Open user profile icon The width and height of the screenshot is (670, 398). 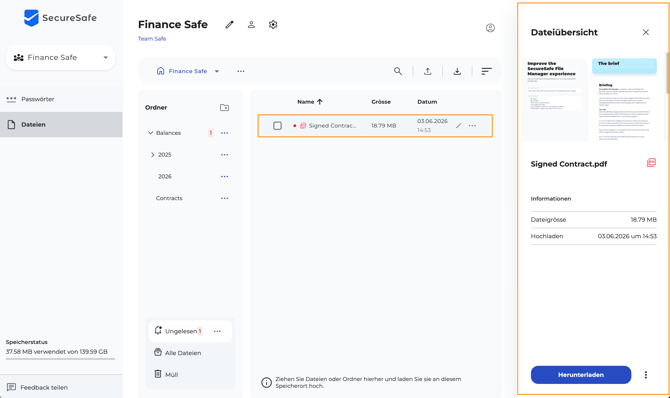pyautogui.click(x=490, y=28)
